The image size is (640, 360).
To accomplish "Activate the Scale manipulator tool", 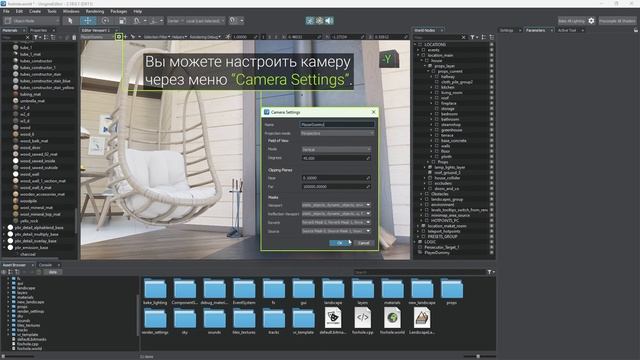I will [122, 20].
